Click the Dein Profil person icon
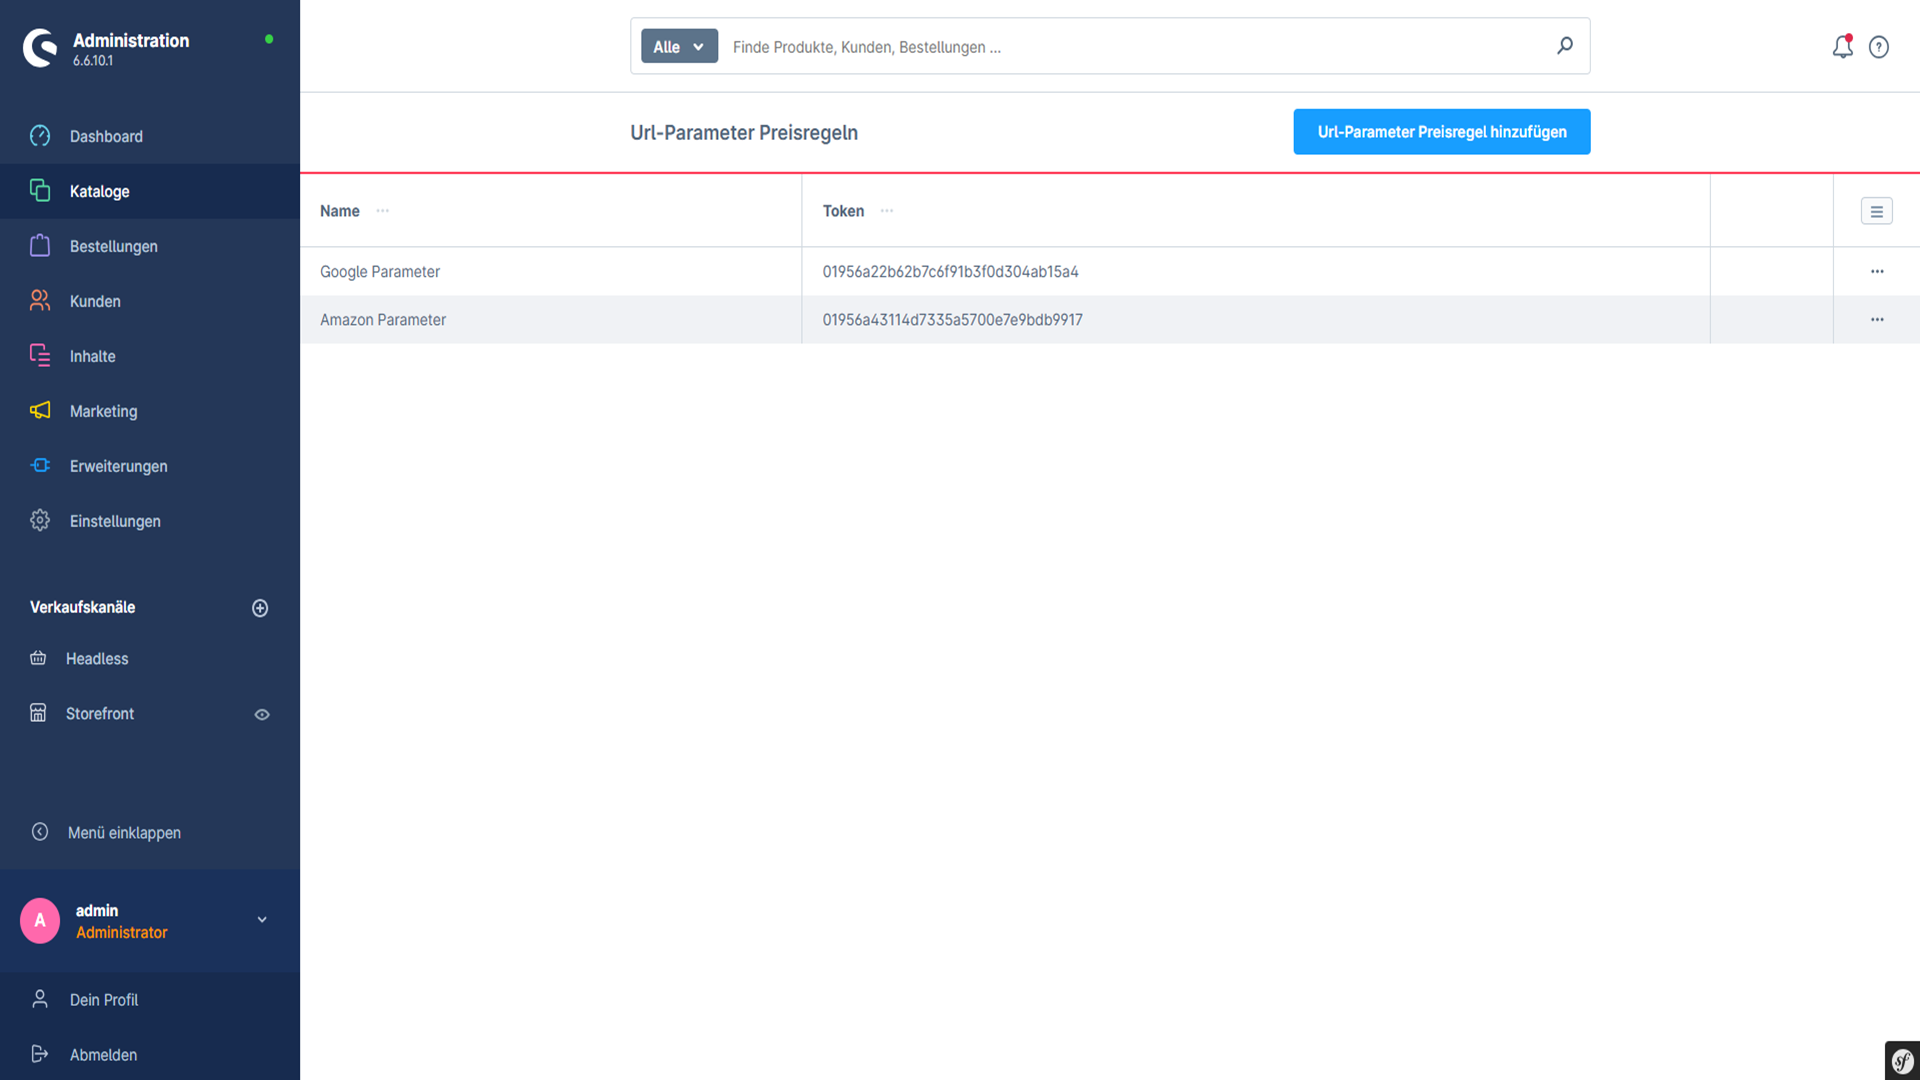The height and width of the screenshot is (1080, 1920). [x=40, y=999]
